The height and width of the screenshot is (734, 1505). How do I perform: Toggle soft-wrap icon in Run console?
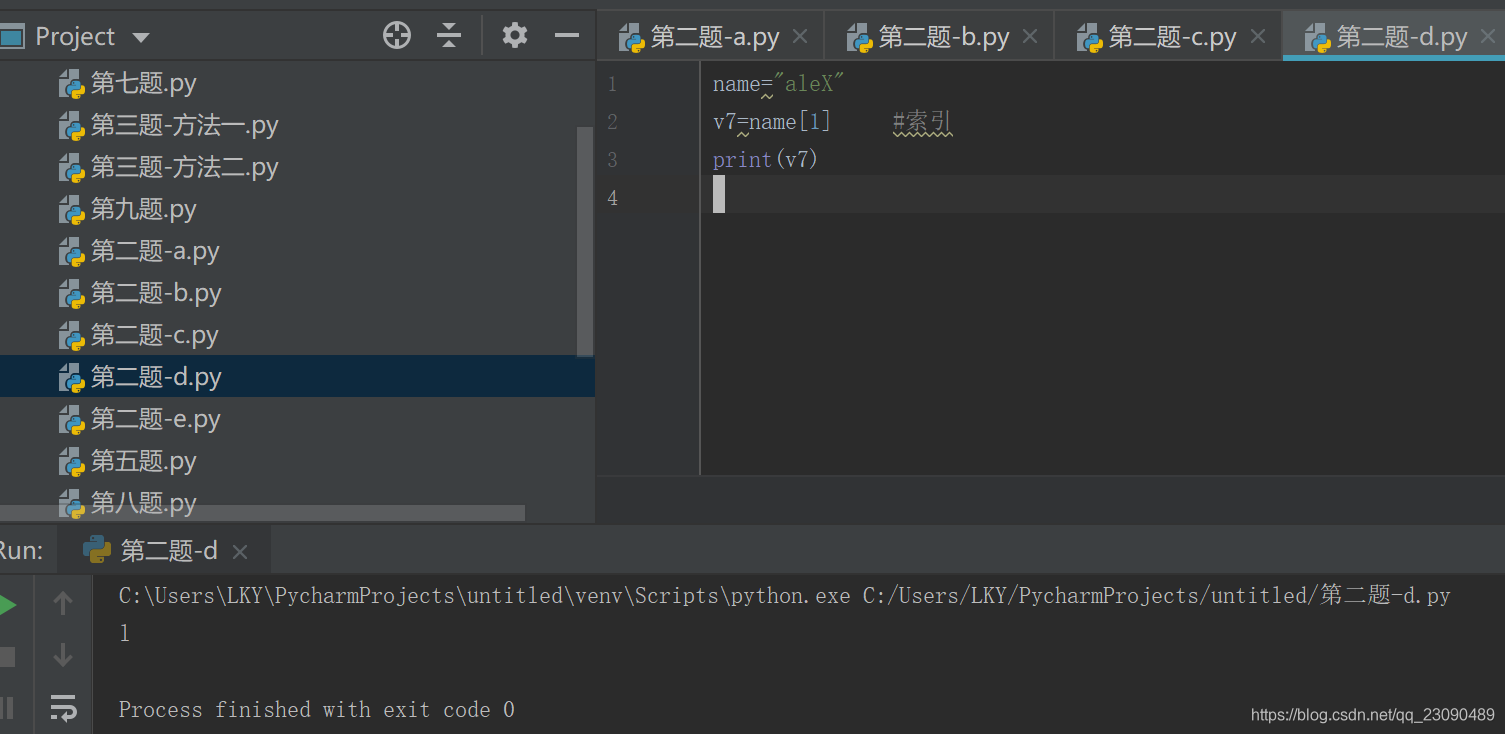click(63, 708)
